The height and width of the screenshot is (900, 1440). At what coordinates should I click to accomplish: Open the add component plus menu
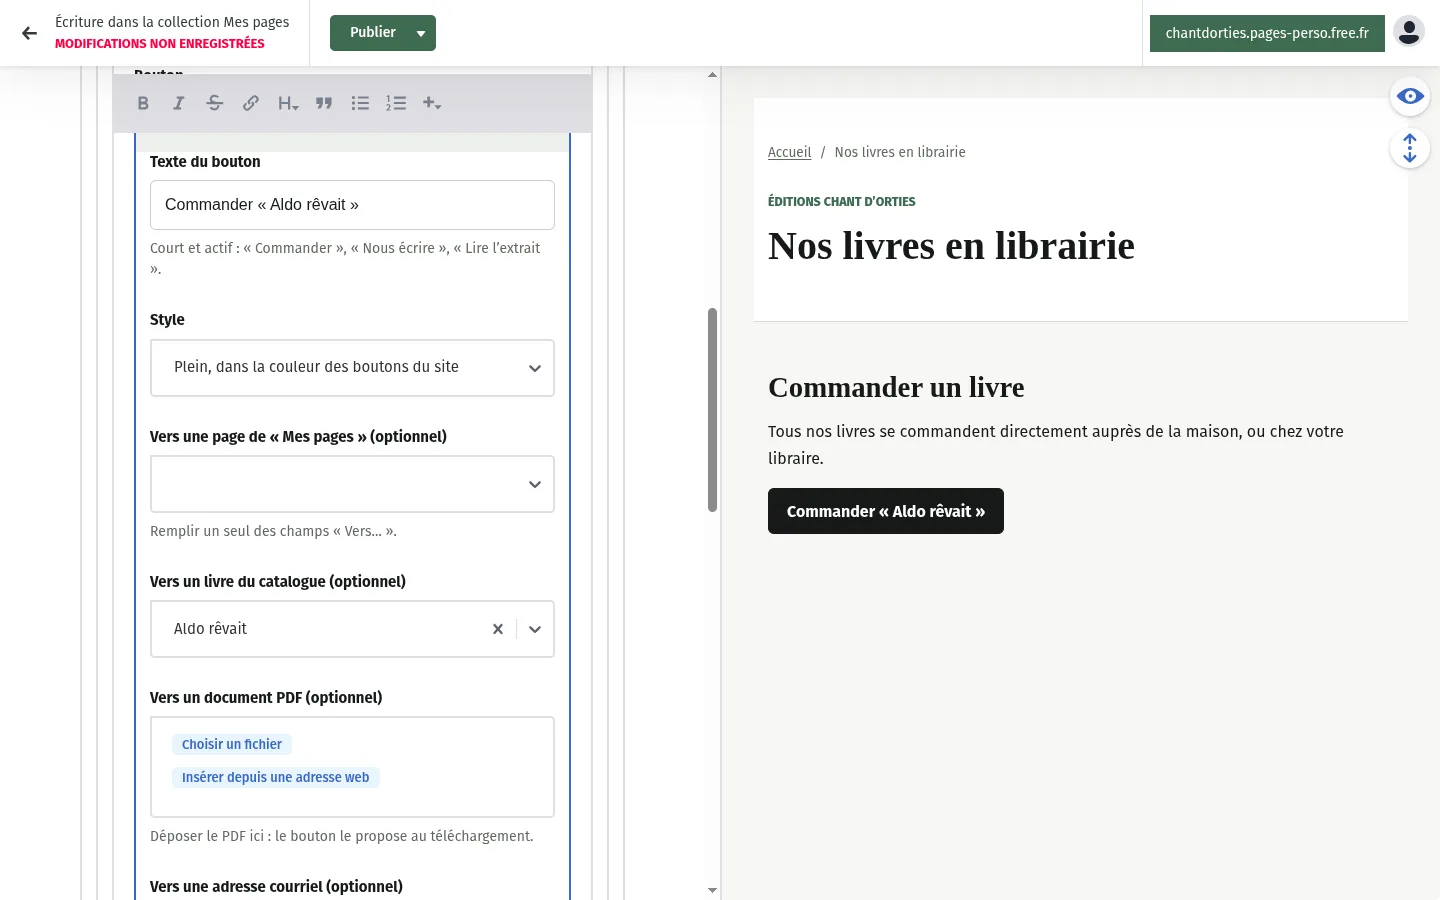pyautogui.click(x=432, y=103)
